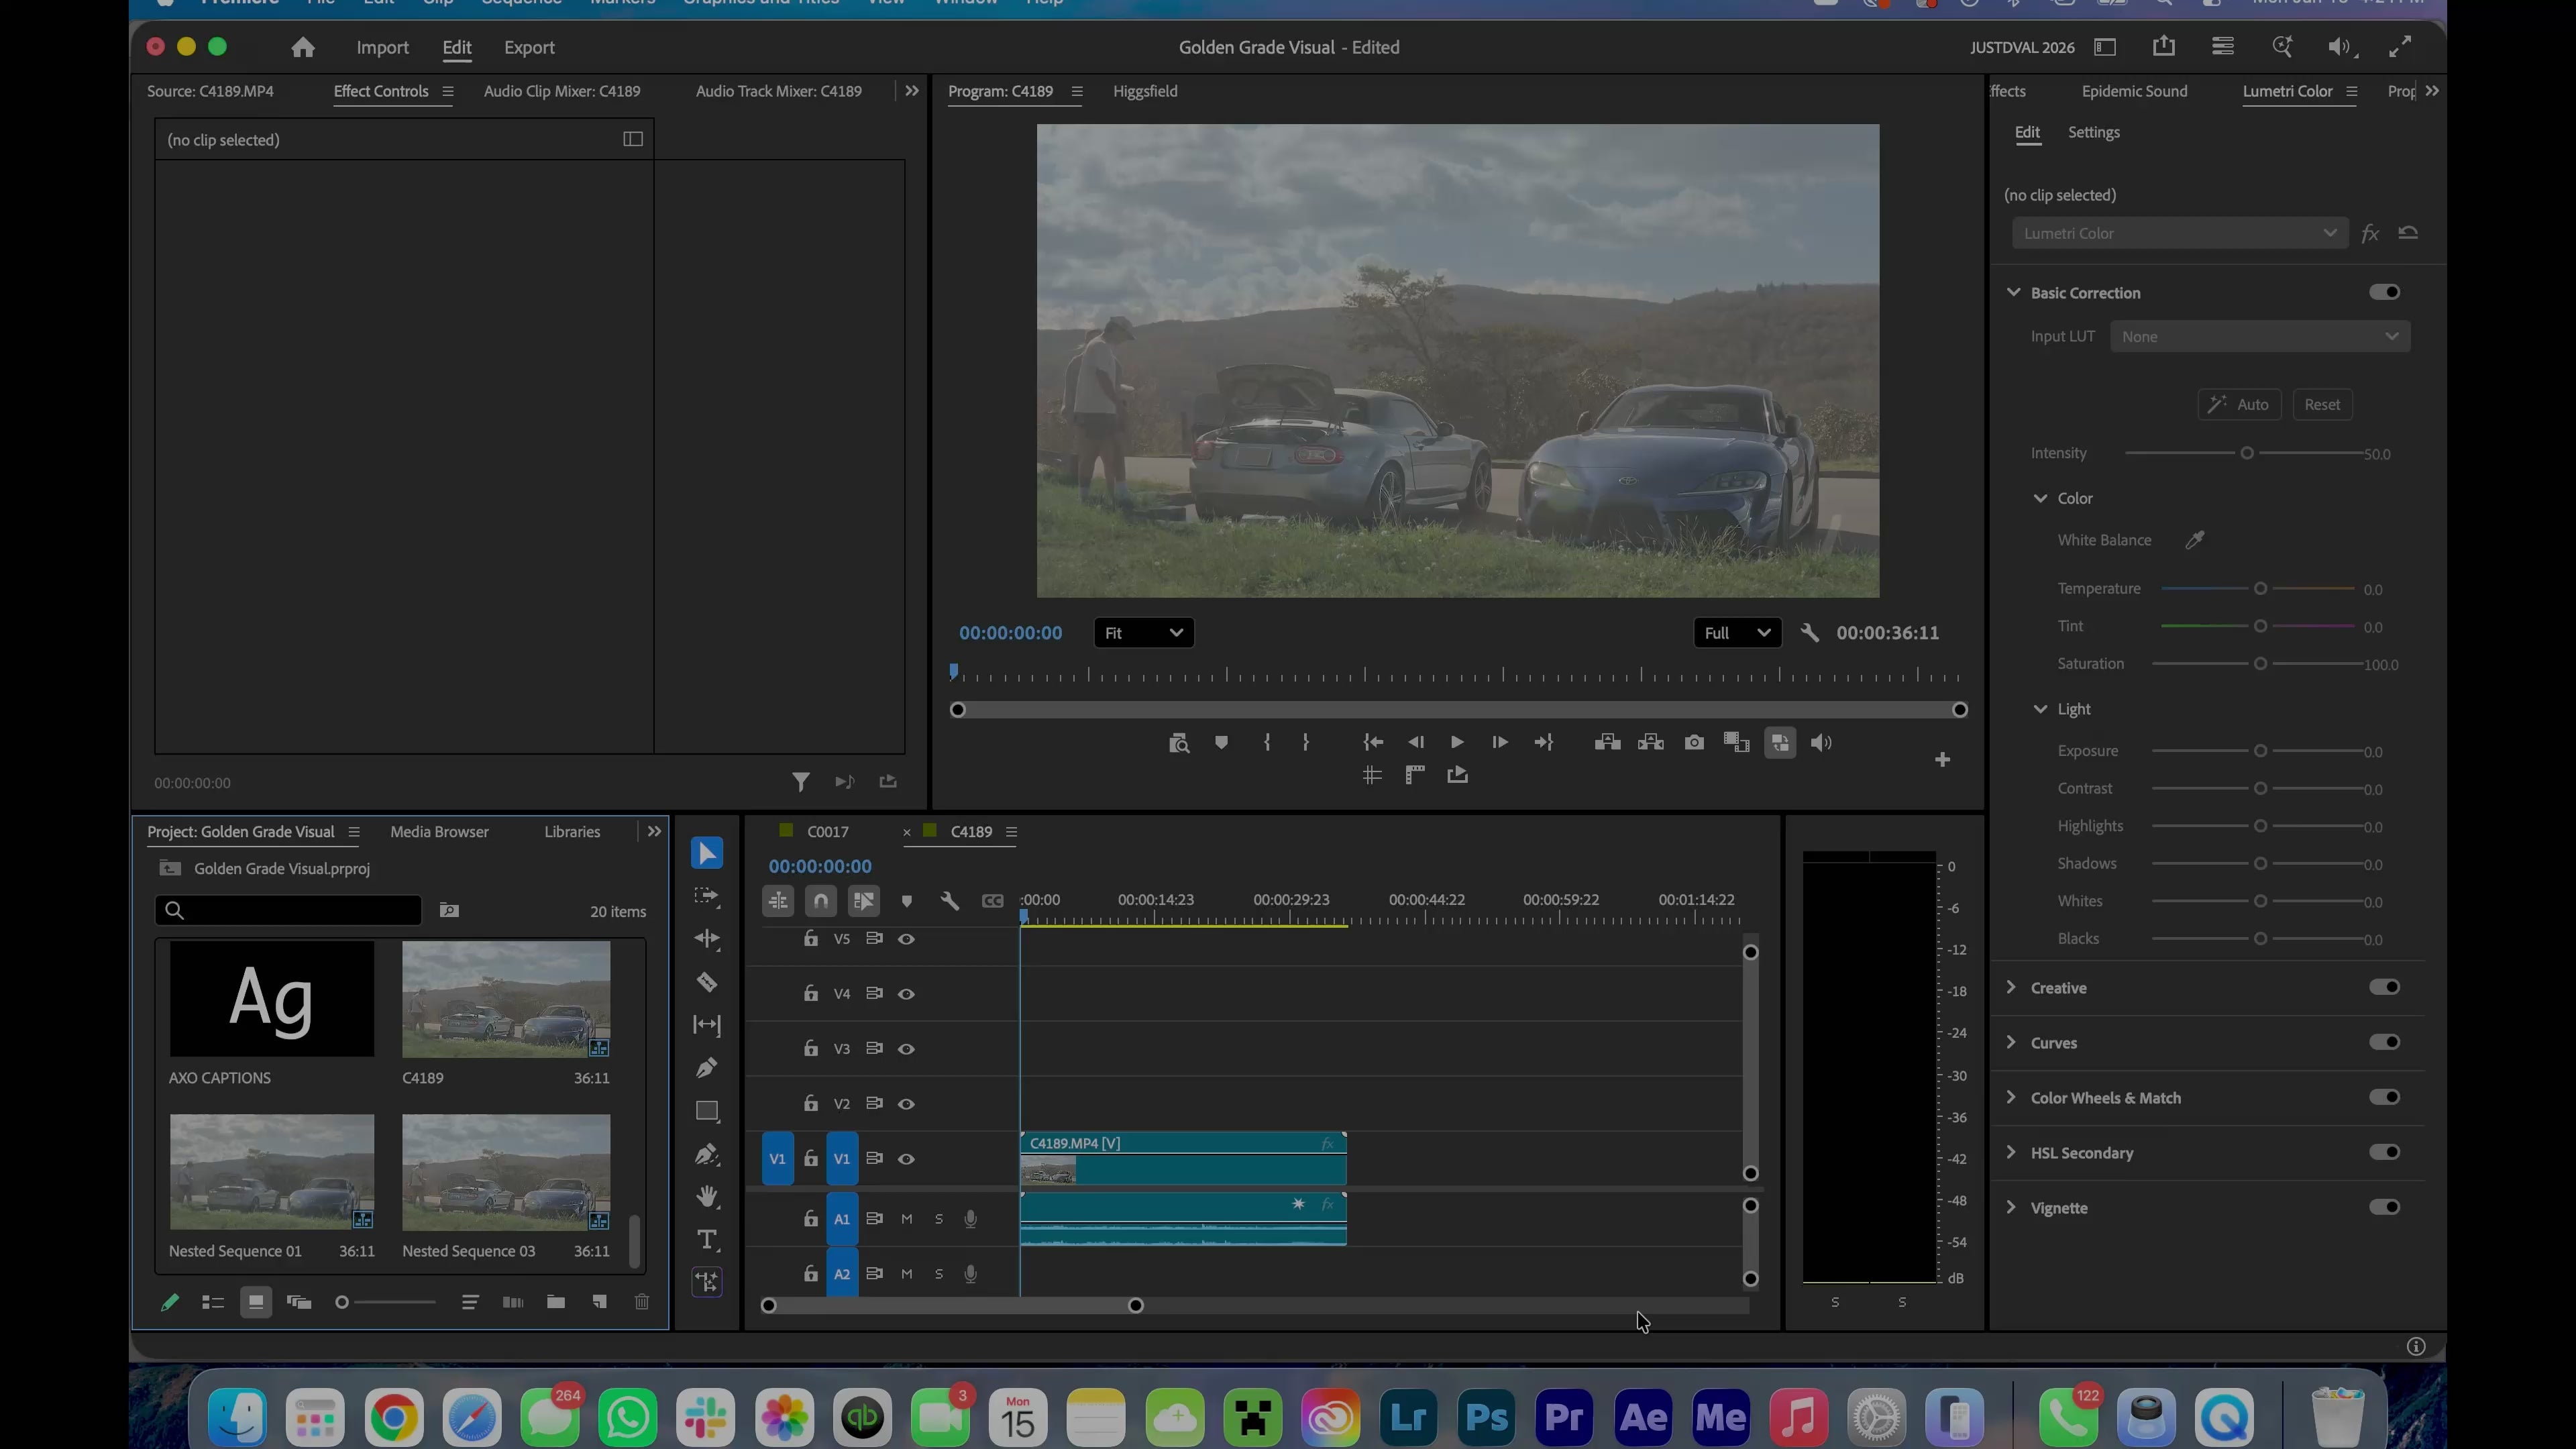Select the Ripple Edit tool
Image resolution: width=2576 pixels, height=1449 pixels.
tap(707, 939)
